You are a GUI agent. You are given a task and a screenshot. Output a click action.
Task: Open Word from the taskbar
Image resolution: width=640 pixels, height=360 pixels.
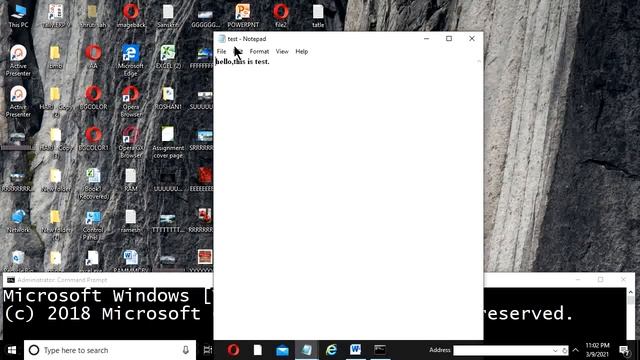[x=356, y=350]
